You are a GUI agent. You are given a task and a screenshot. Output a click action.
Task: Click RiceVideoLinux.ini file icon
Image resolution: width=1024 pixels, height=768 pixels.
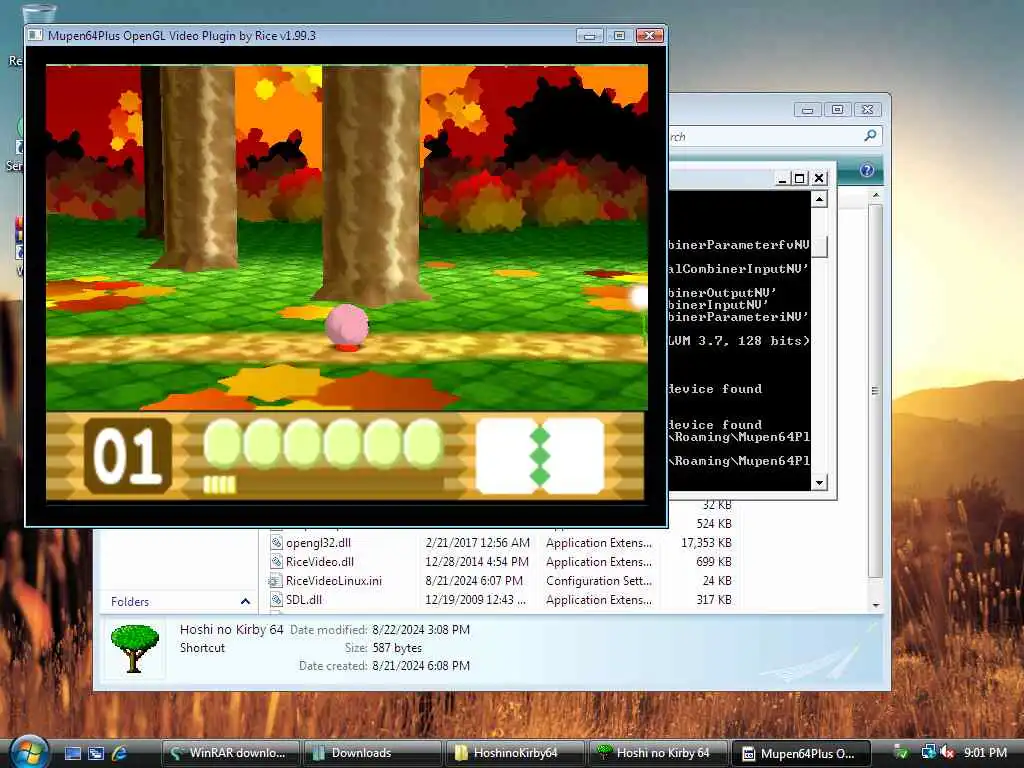[x=275, y=581]
